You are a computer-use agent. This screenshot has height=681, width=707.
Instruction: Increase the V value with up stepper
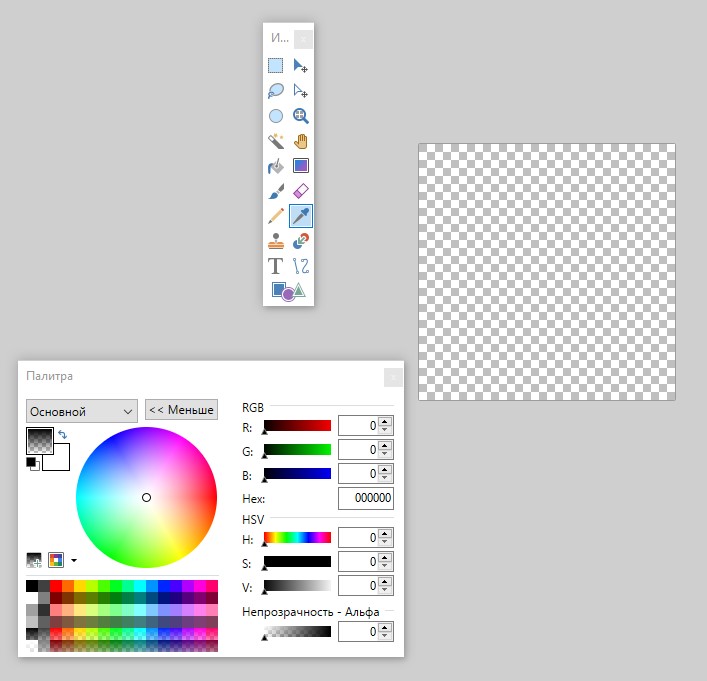tap(385, 581)
